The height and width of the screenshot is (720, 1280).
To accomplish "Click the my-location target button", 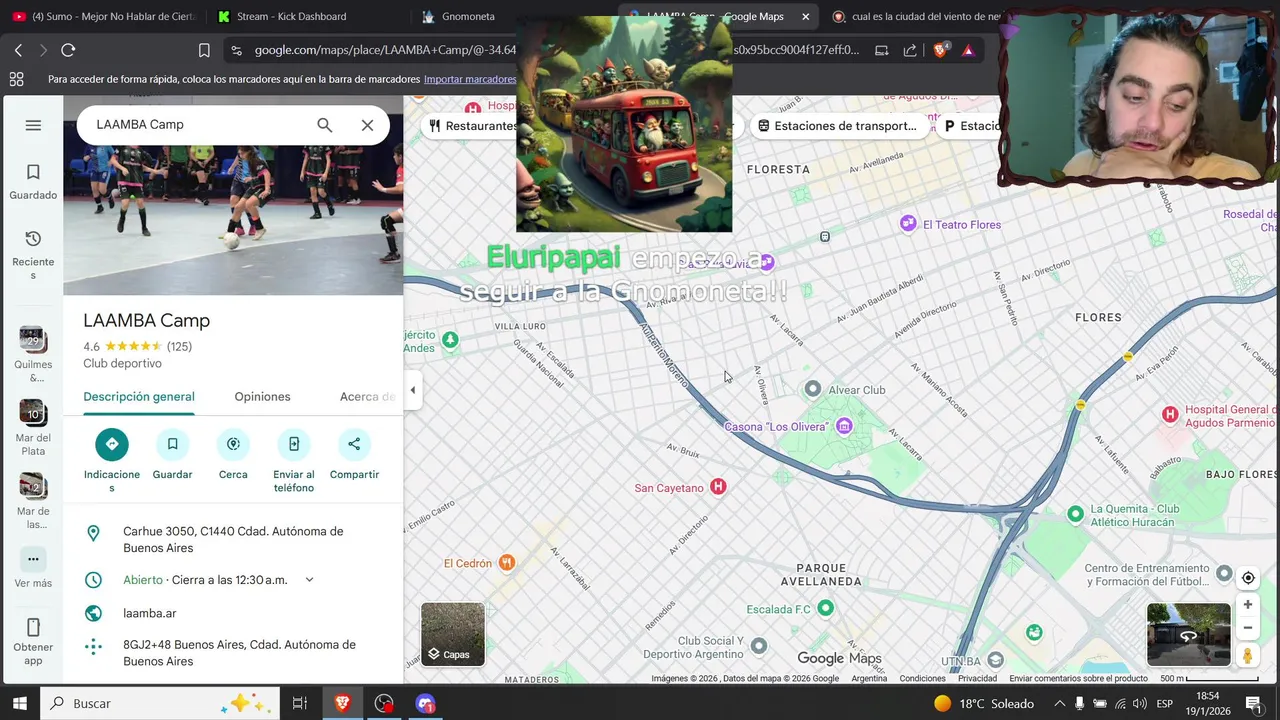I will click(x=1248, y=578).
